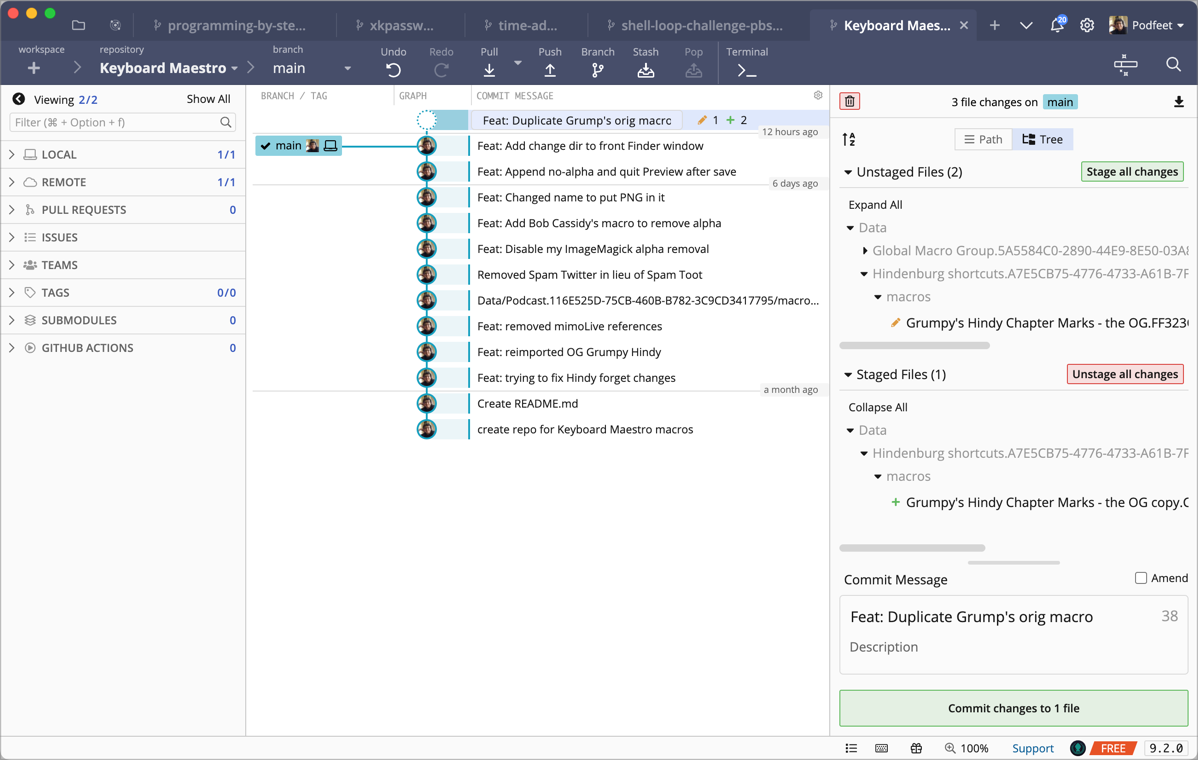Stash changes using the Stash icon
The width and height of the screenshot is (1198, 760).
pyautogui.click(x=646, y=70)
